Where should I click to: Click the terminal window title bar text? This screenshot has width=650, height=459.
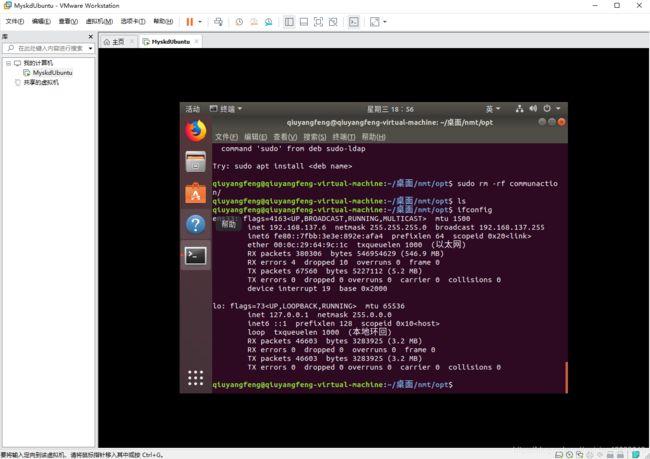click(390, 123)
